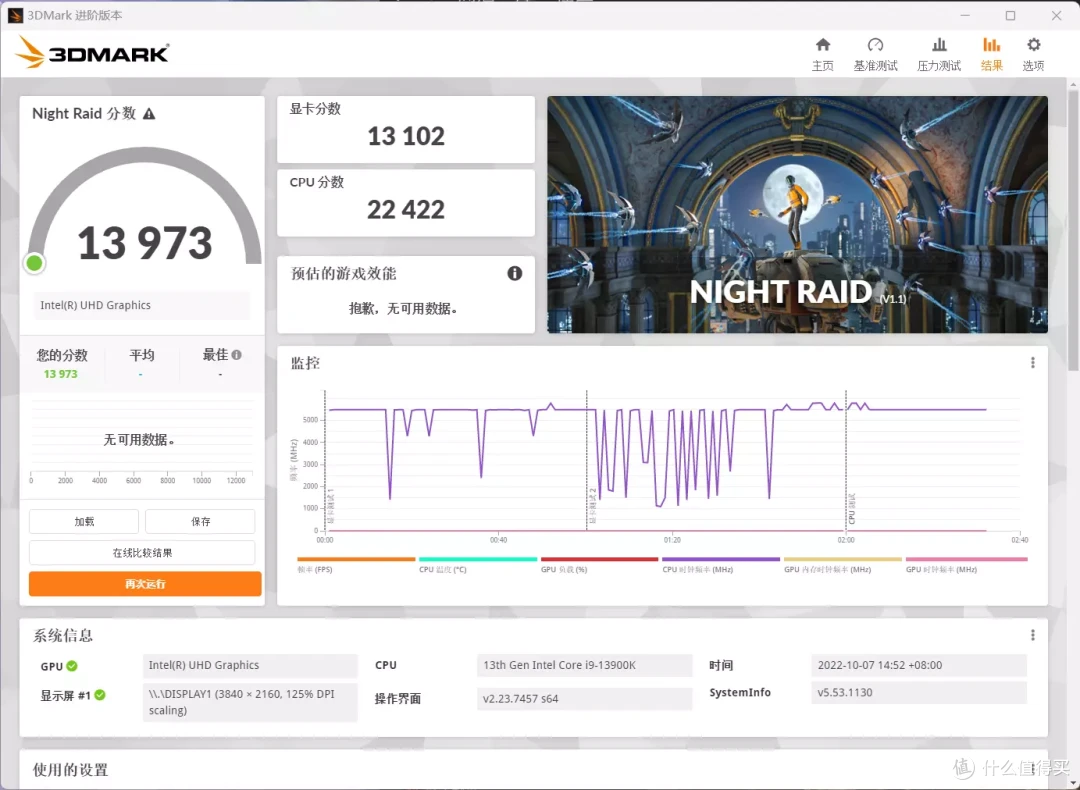Close the 3DMark window
The width and height of the screenshot is (1080, 790).
click(1057, 15)
